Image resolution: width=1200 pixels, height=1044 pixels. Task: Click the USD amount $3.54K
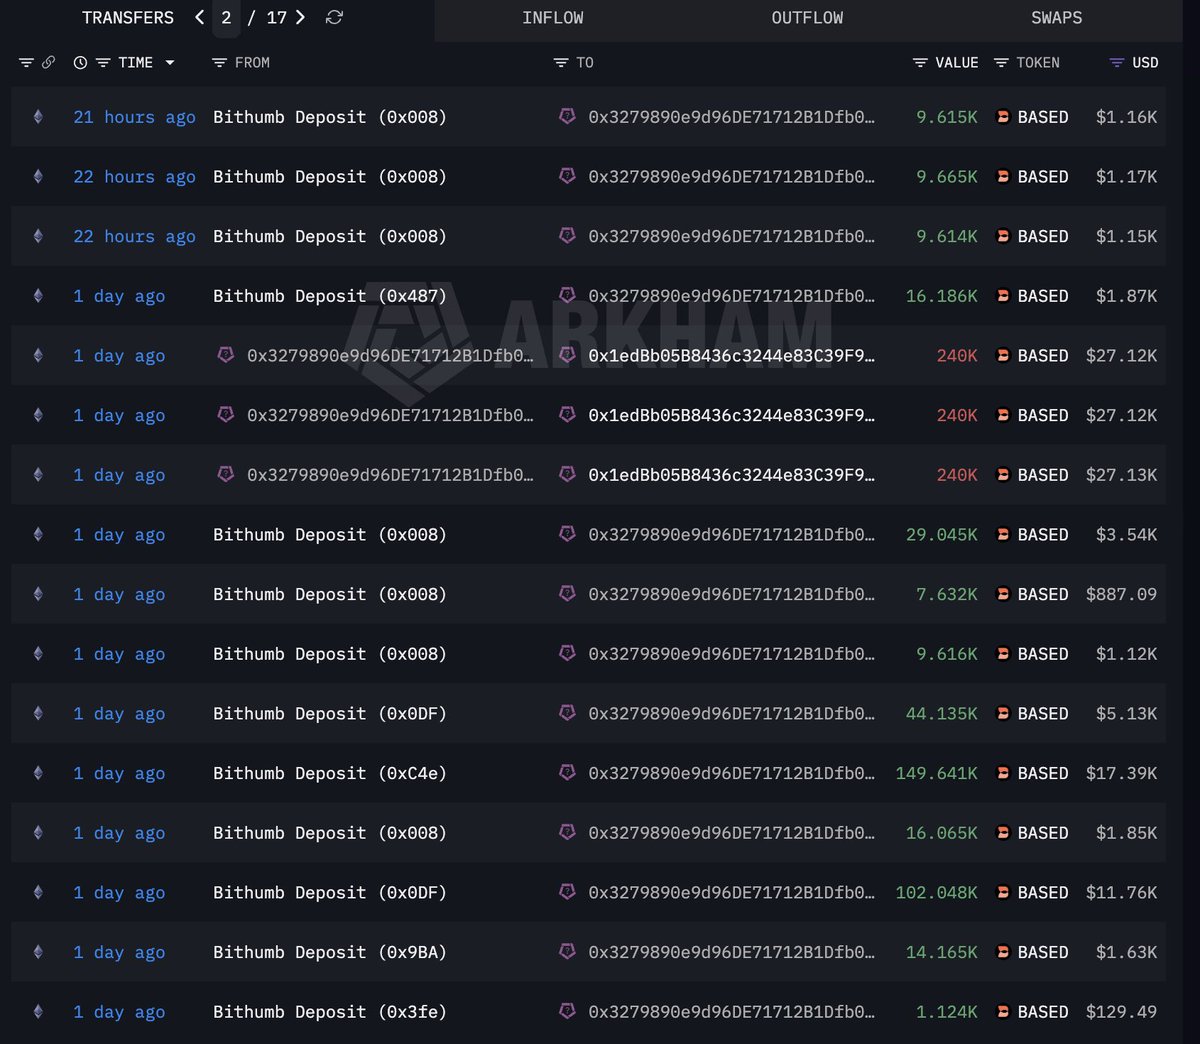coord(1127,535)
